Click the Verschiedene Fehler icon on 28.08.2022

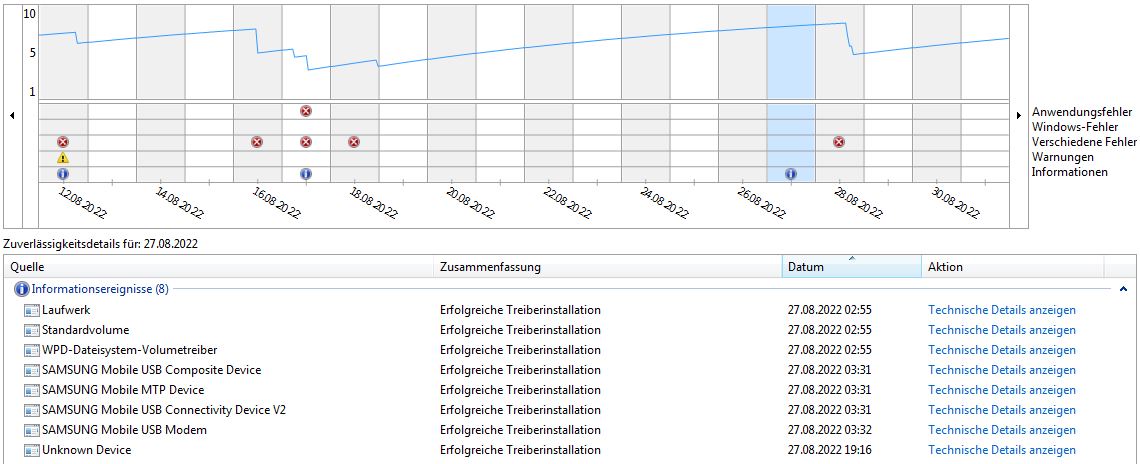[x=839, y=142]
